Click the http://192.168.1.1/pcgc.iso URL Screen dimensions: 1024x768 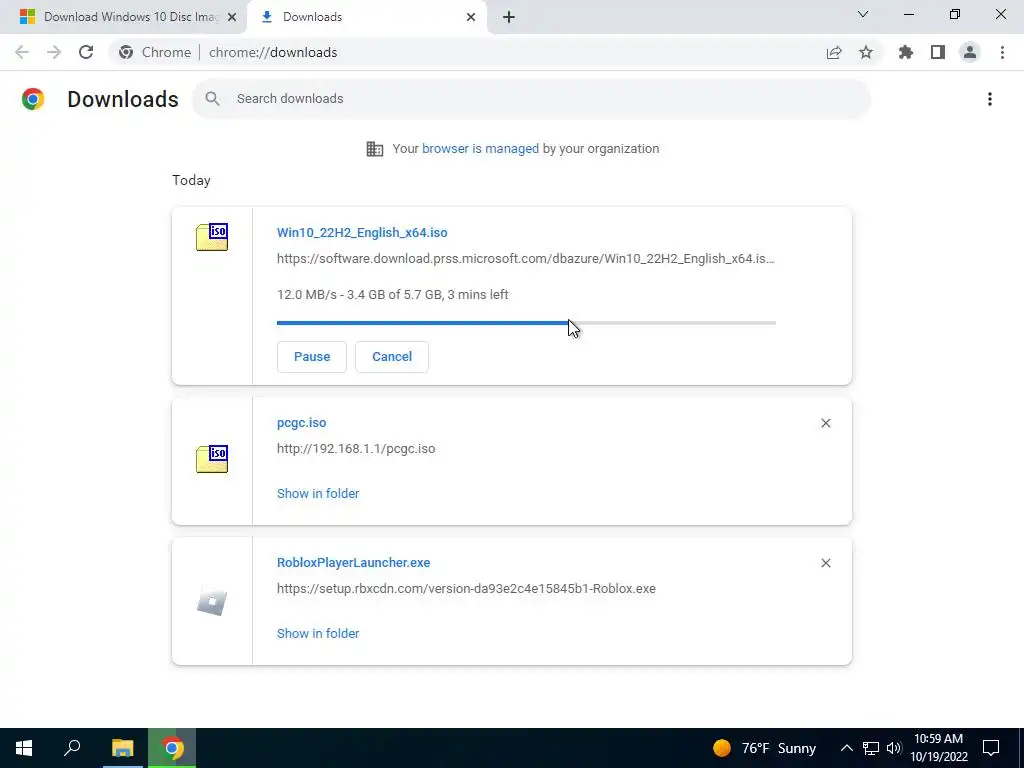[356, 449]
